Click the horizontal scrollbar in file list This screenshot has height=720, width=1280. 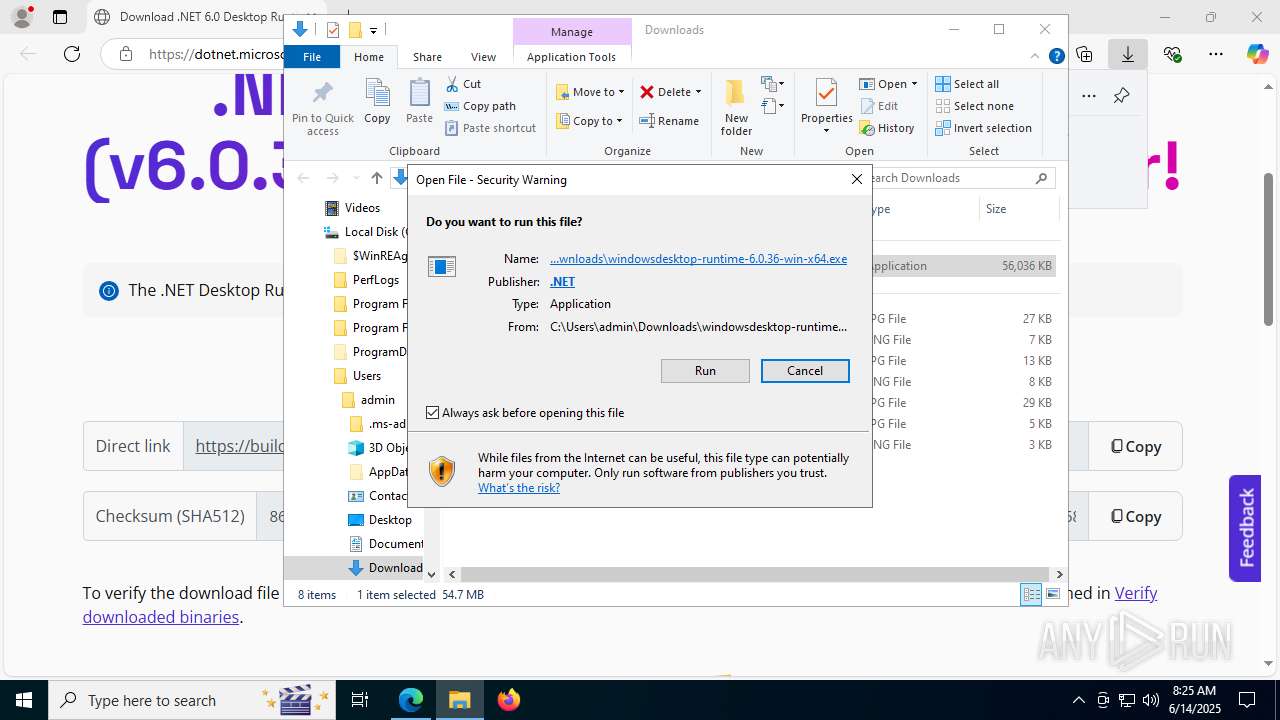(755, 575)
